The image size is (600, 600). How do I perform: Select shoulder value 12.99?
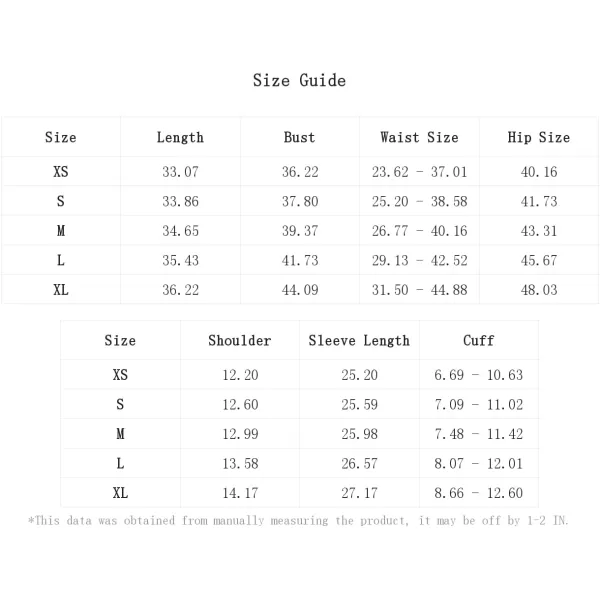[240, 434]
